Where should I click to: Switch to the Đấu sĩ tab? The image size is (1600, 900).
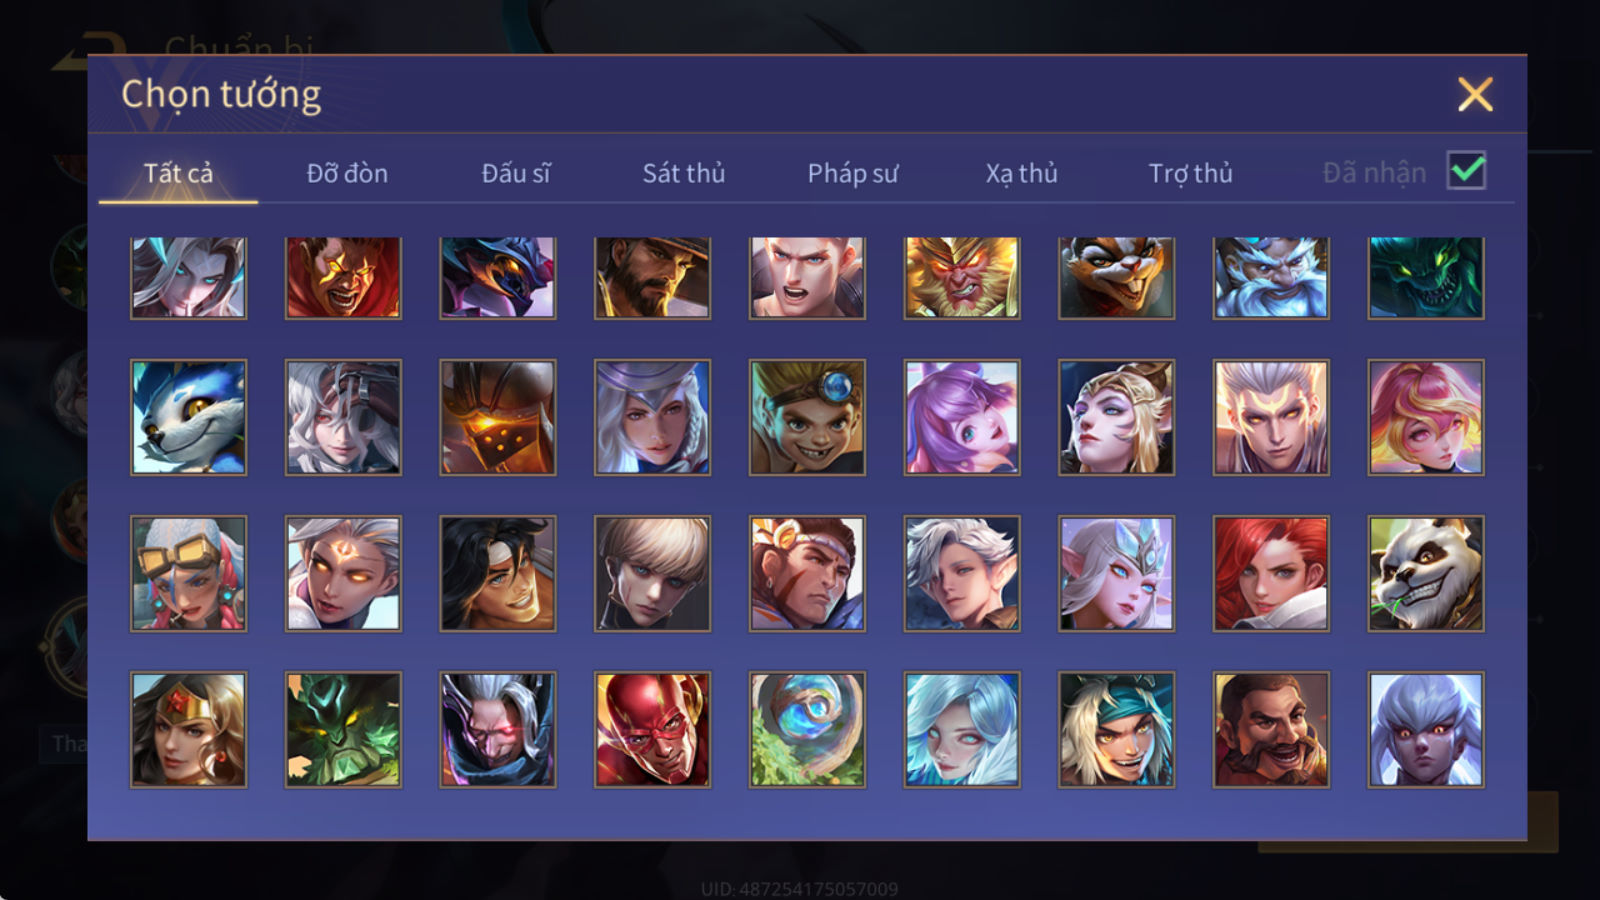coord(516,173)
